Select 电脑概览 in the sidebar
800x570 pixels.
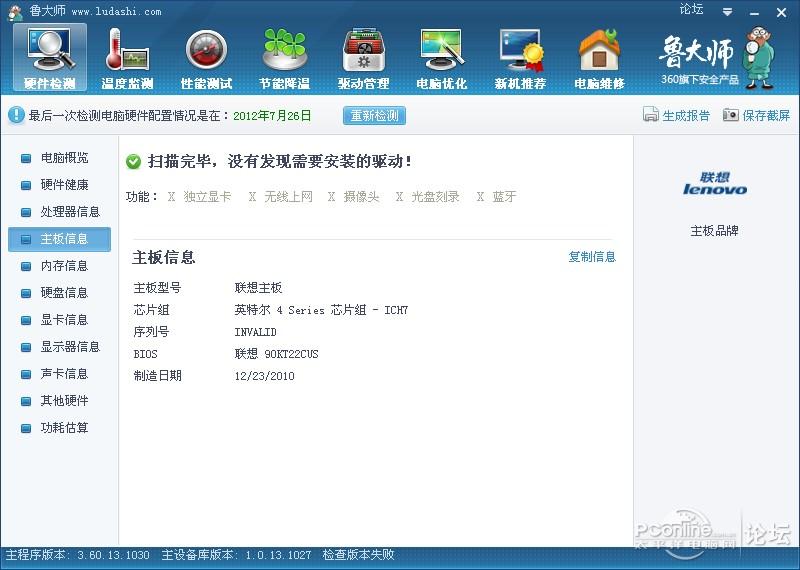(x=59, y=158)
